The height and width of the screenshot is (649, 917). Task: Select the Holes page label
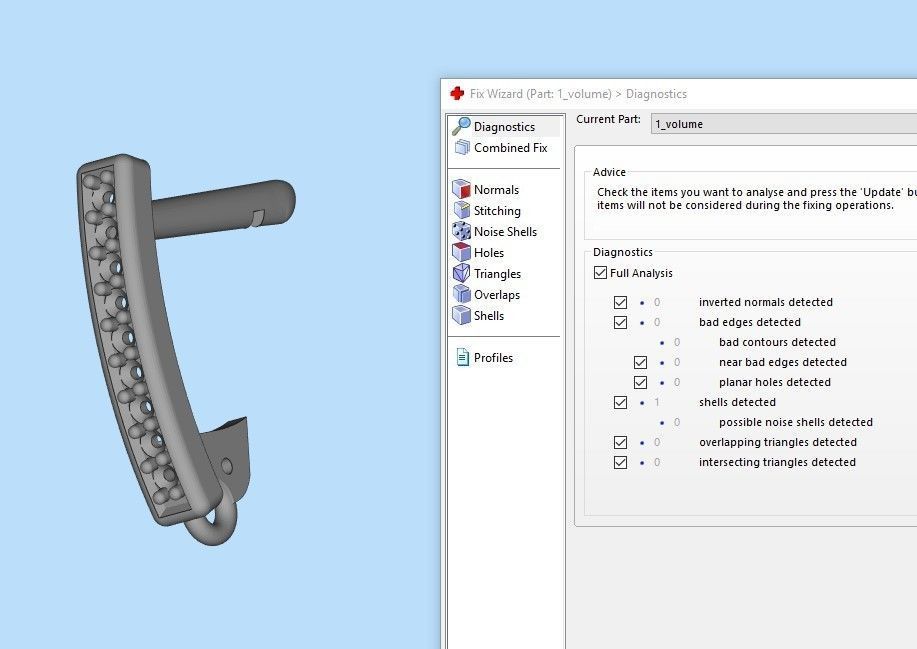point(489,253)
